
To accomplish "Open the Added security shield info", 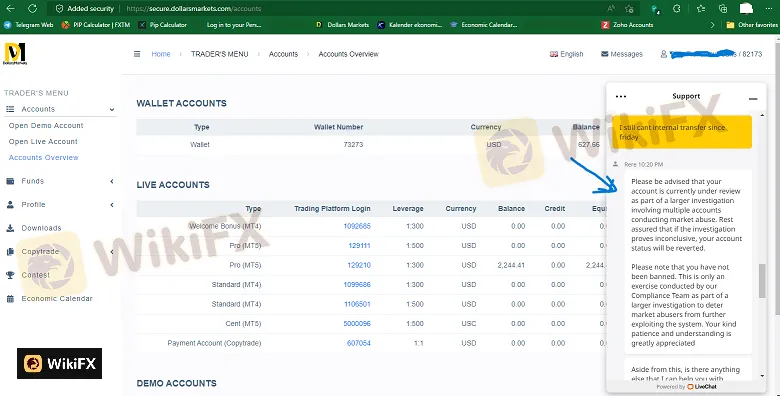I will [x=85, y=8].
